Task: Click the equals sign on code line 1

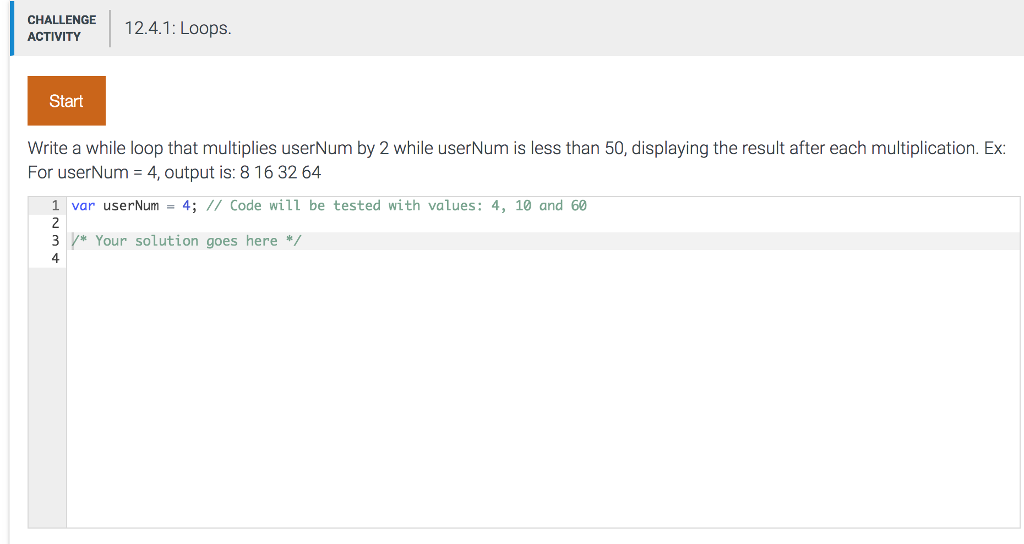Action: tap(170, 206)
